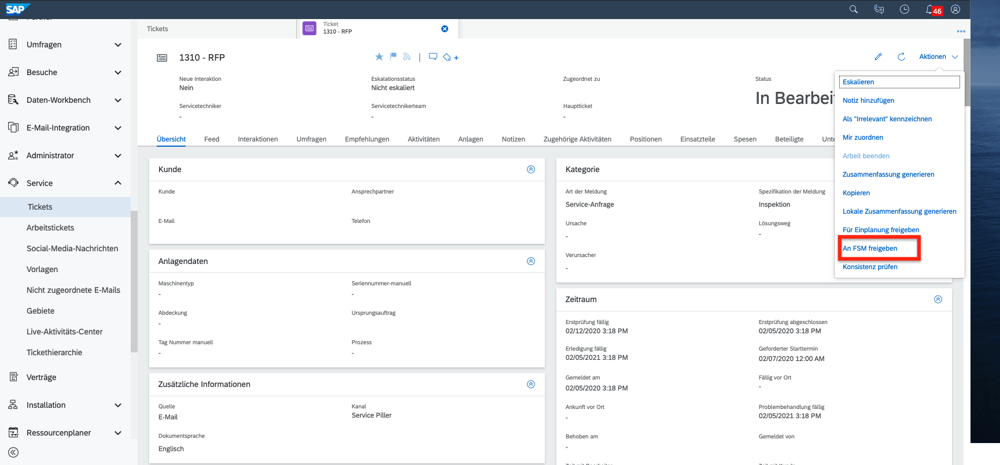
Task: Collapse the Zusätzliche Informationen card
Action: (x=531, y=384)
